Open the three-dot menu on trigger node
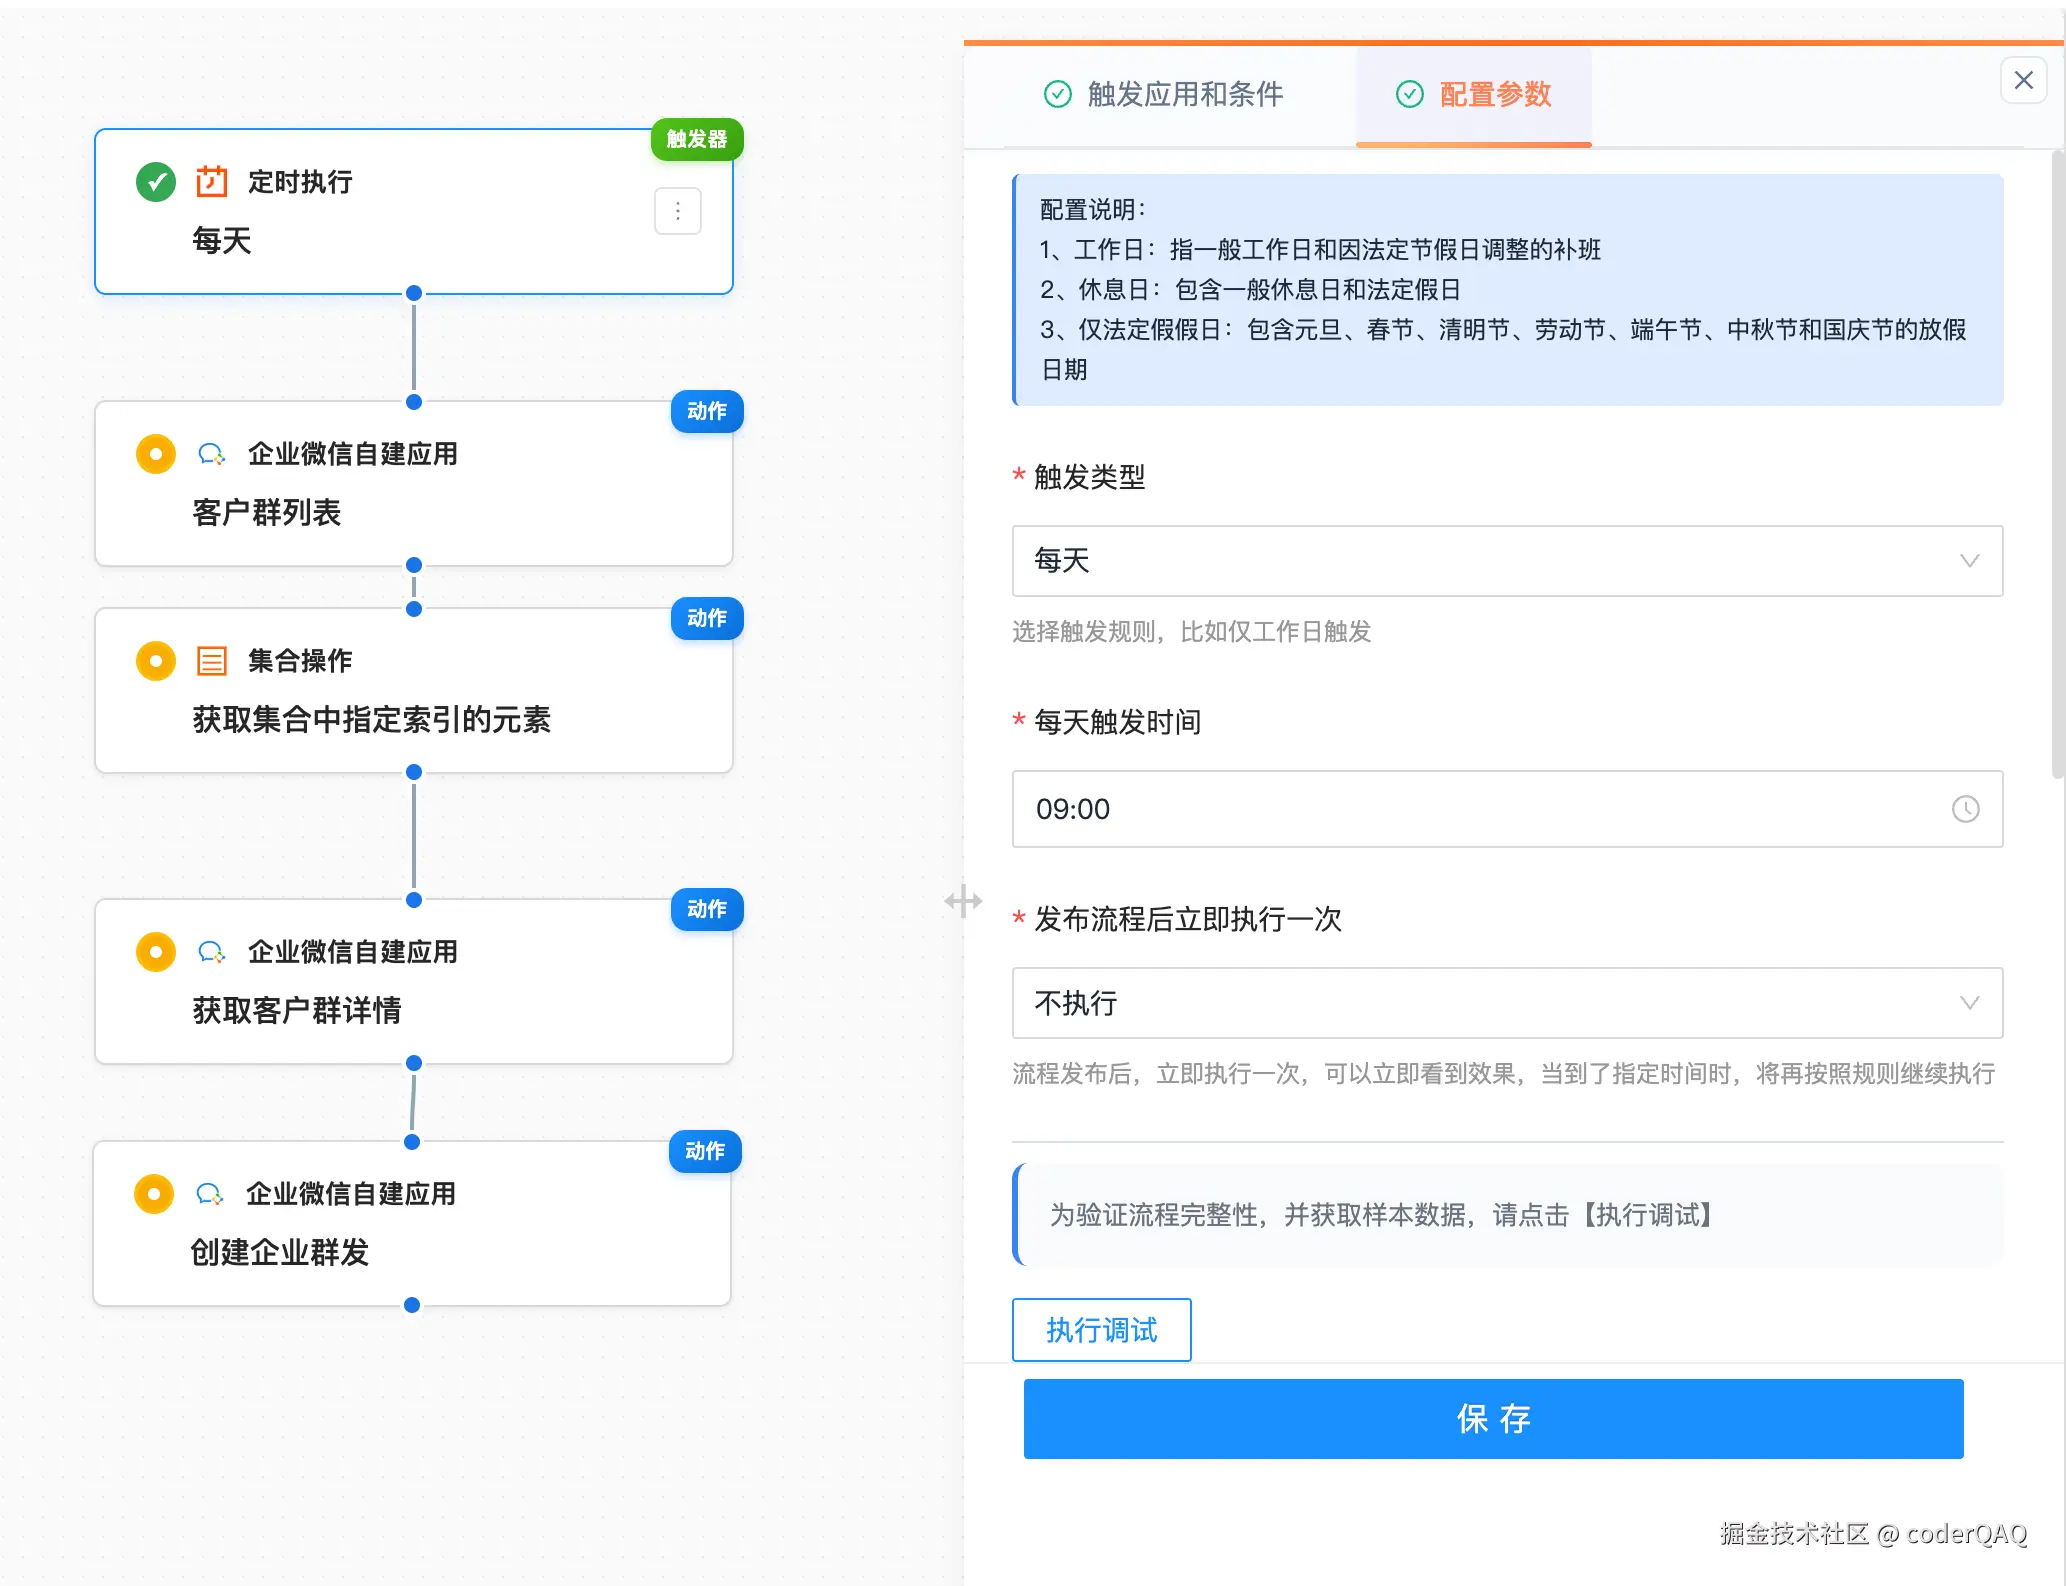2066x1586 pixels. 677,211
